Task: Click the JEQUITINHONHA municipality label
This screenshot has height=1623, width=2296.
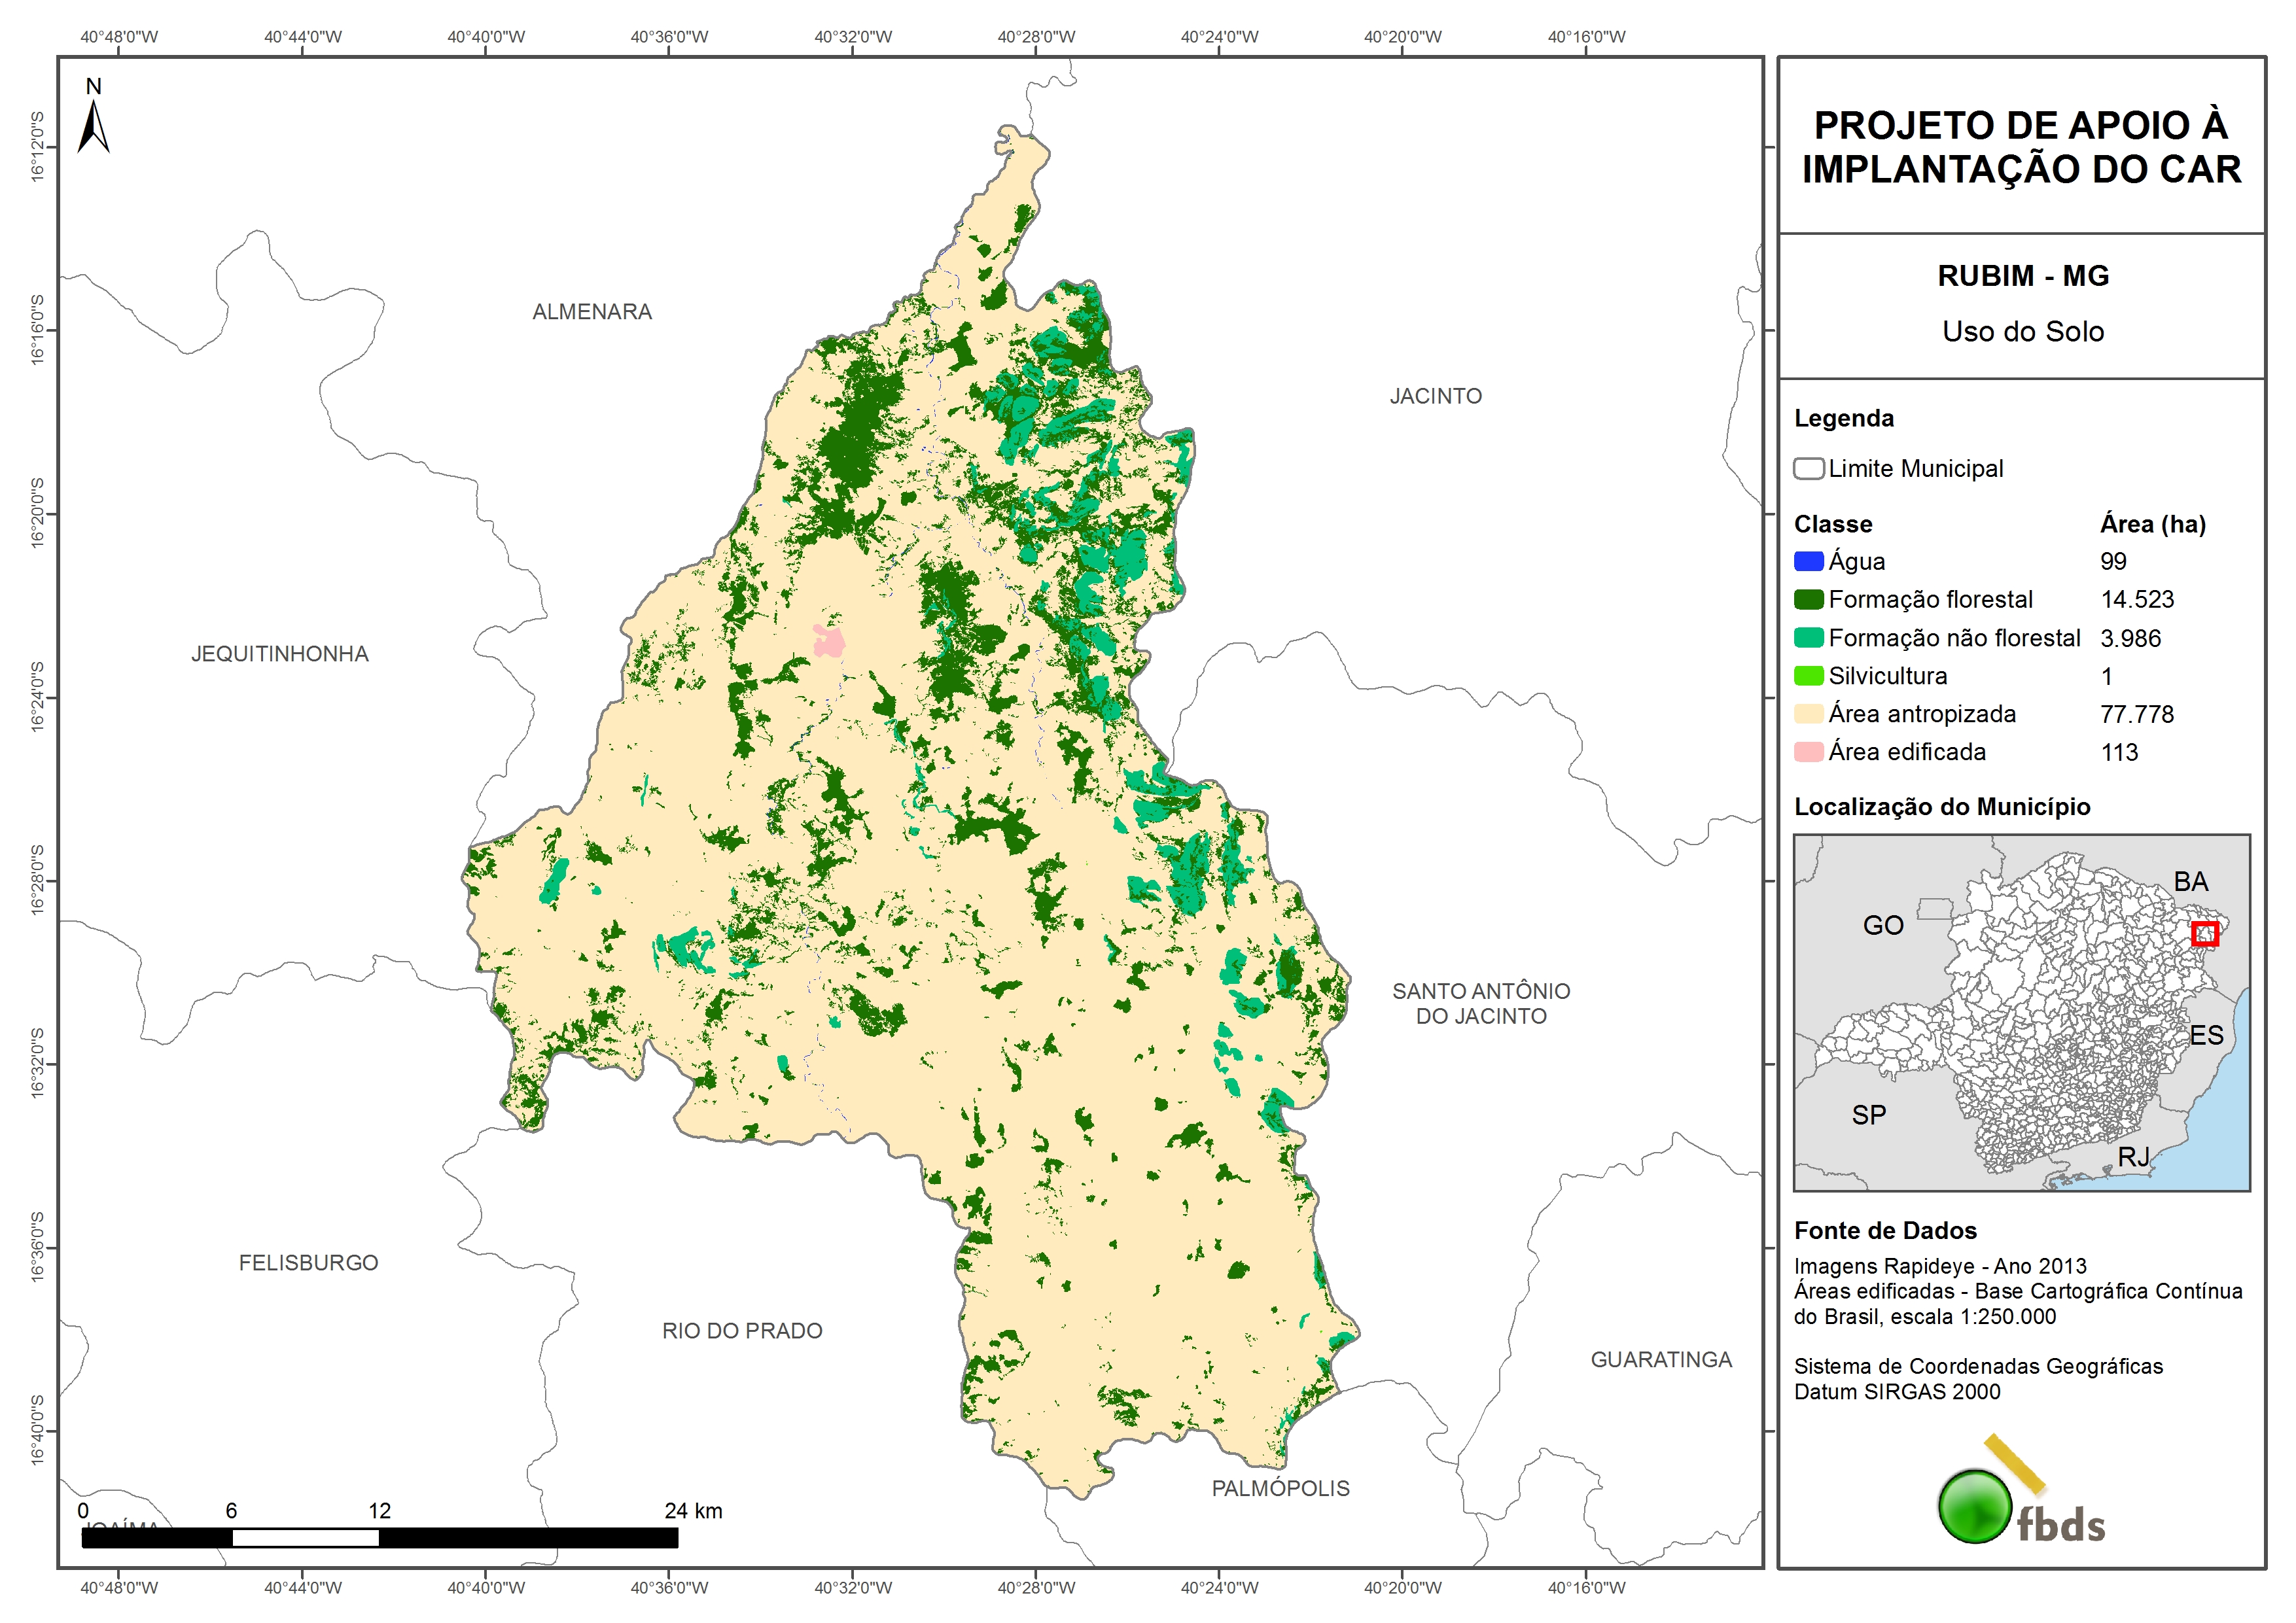Action: pos(280,654)
